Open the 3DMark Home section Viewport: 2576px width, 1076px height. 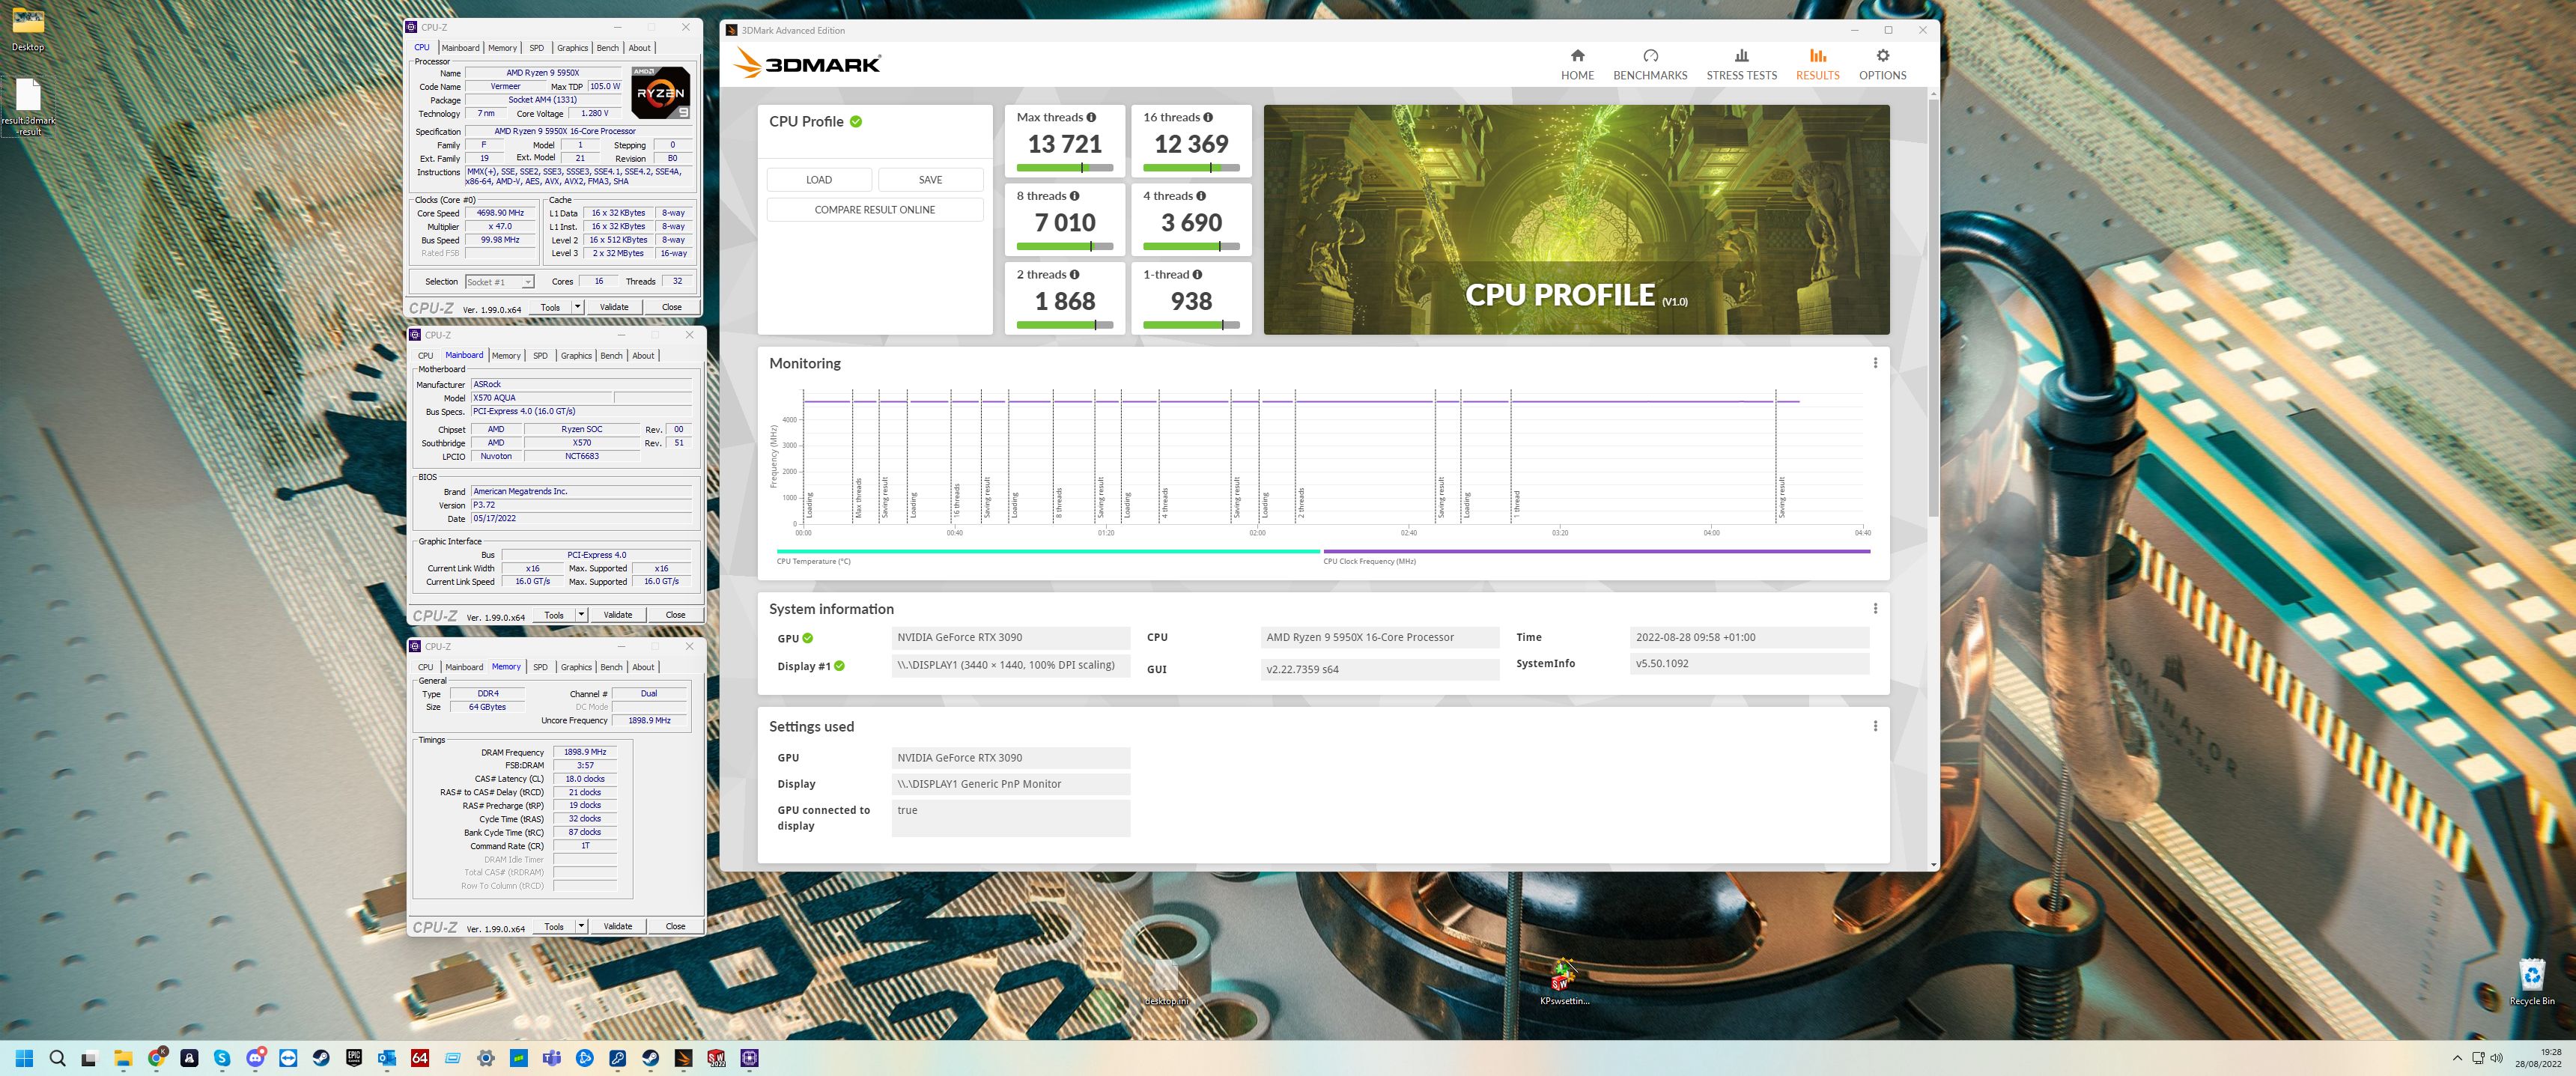click(x=1577, y=65)
